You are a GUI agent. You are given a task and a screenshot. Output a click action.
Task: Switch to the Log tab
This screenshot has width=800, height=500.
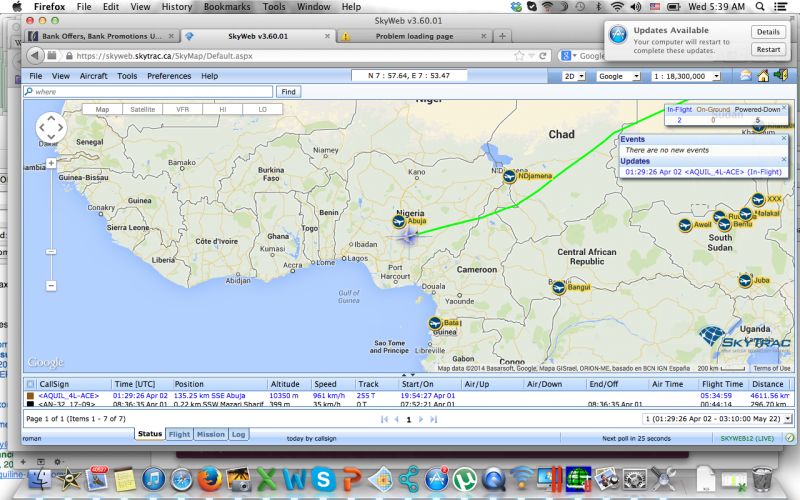[238, 434]
